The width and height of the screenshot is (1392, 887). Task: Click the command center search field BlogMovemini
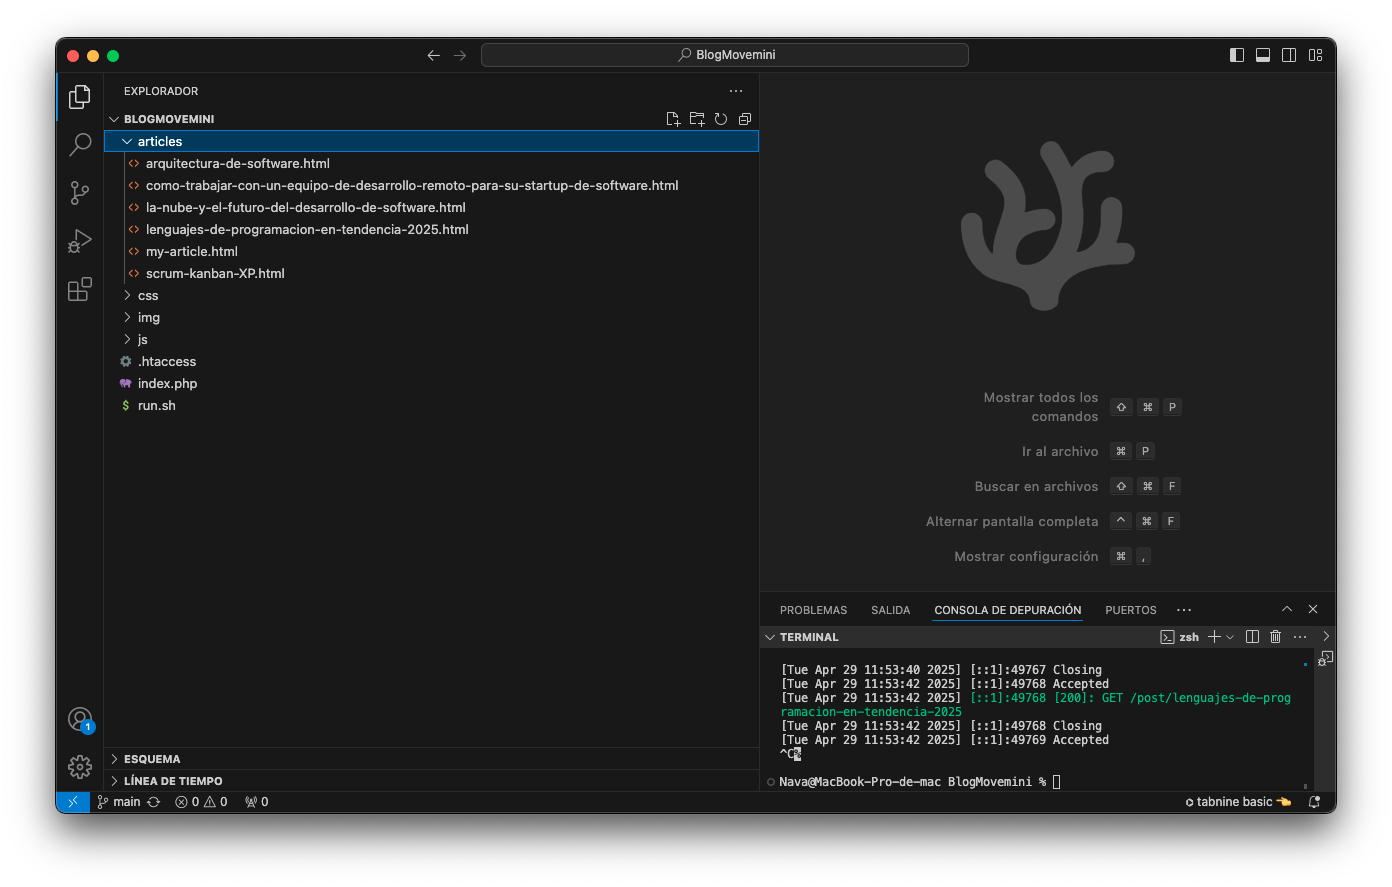pos(725,55)
